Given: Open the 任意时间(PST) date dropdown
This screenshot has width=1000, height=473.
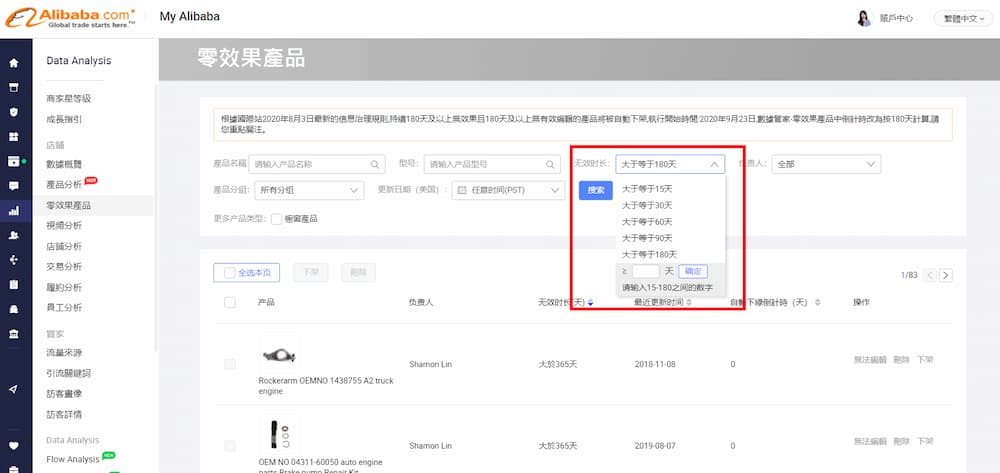Looking at the screenshot, I should (x=508, y=190).
